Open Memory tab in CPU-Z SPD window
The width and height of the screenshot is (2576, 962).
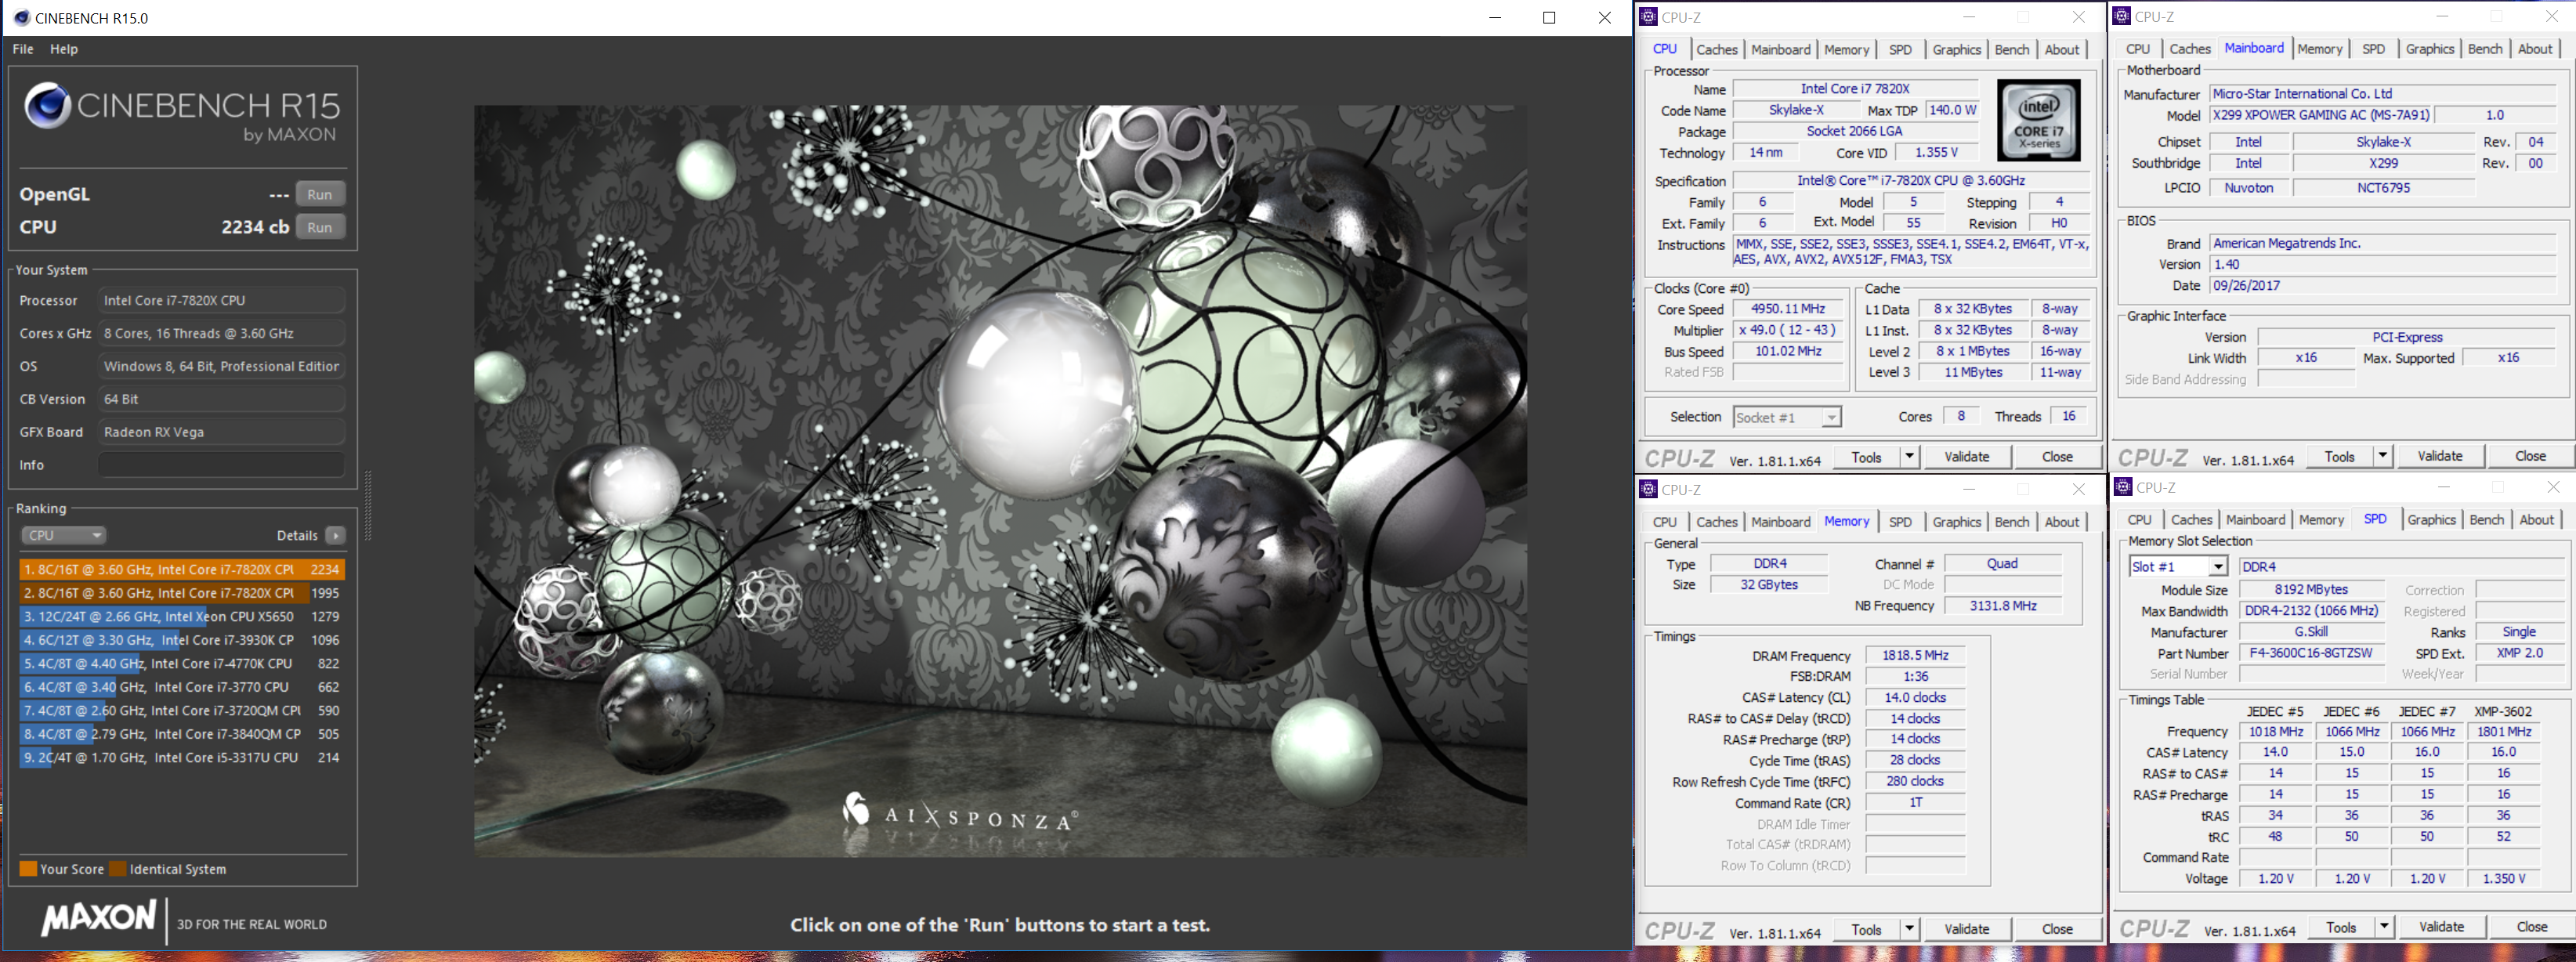click(2321, 520)
